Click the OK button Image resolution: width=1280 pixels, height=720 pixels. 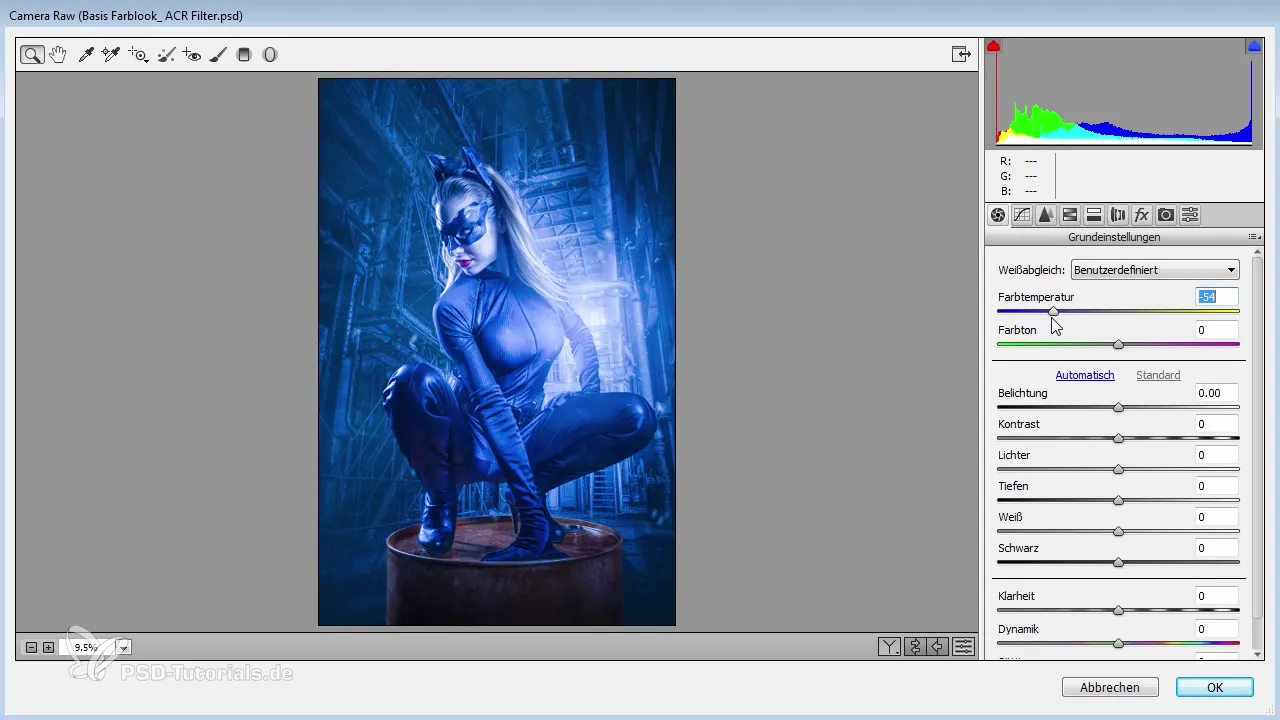click(x=1215, y=687)
